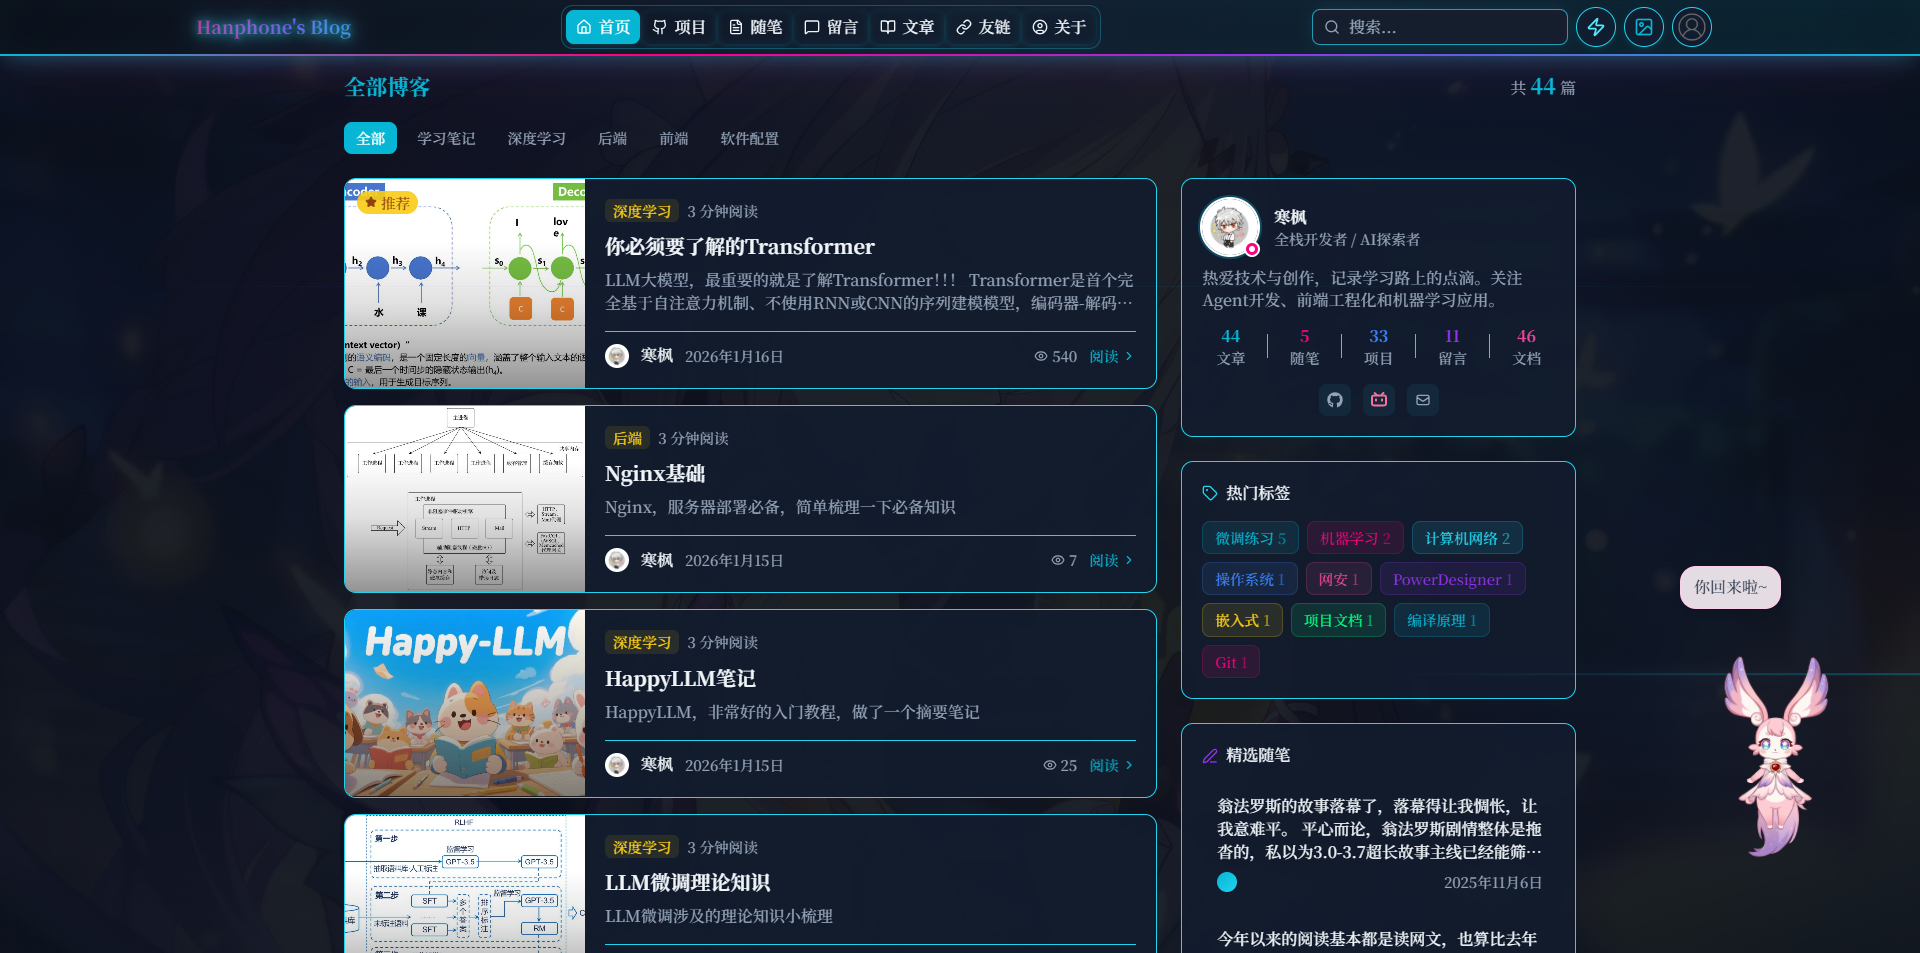This screenshot has height=953, width=1920.
Task: Select the 嵌入式 1 tag
Action: (x=1242, y=620)
